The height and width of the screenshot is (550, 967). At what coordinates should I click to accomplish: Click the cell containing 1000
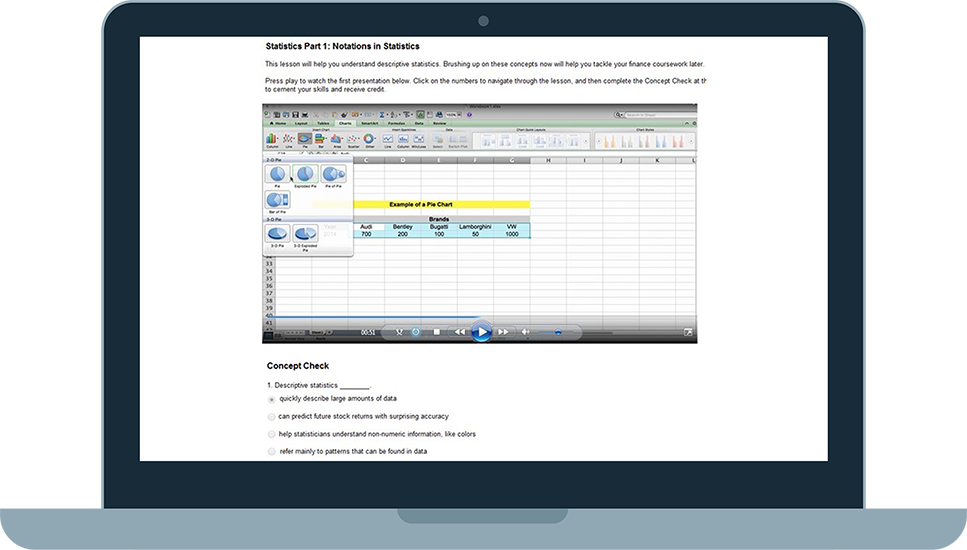[x=512, y=234]
